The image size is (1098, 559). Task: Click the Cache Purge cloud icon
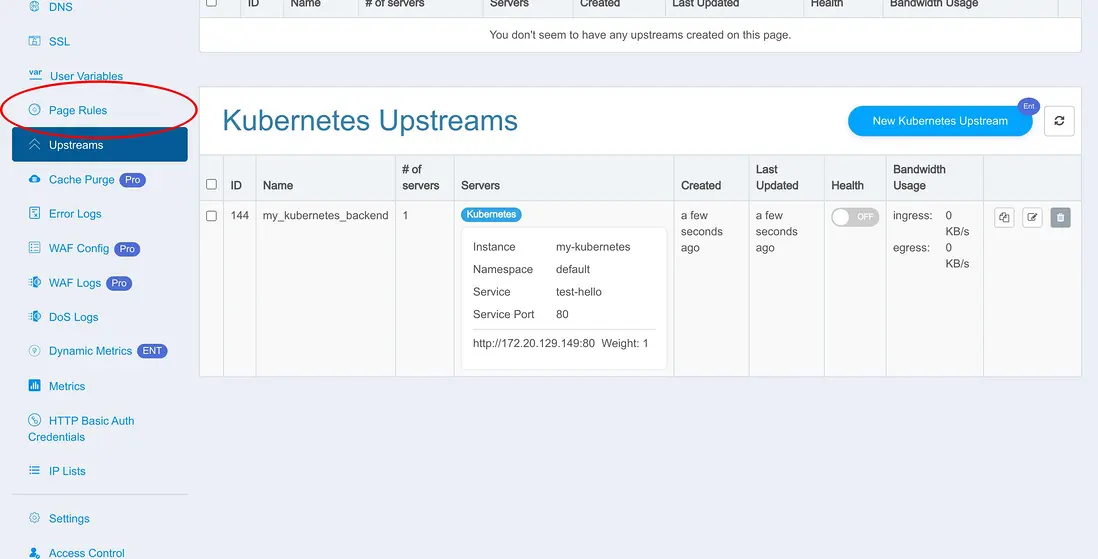[x=34, y=179]
